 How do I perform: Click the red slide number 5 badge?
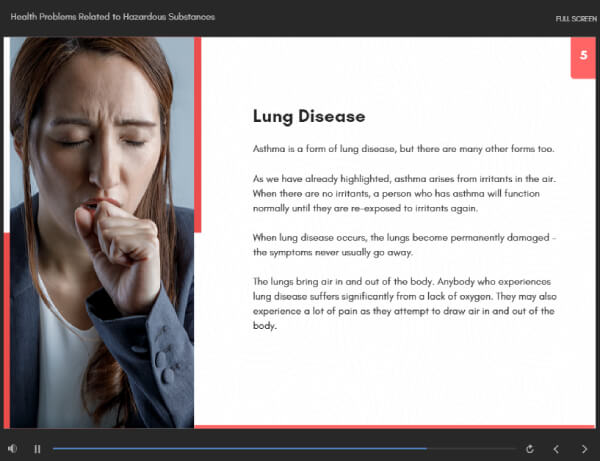pos(583,56)
